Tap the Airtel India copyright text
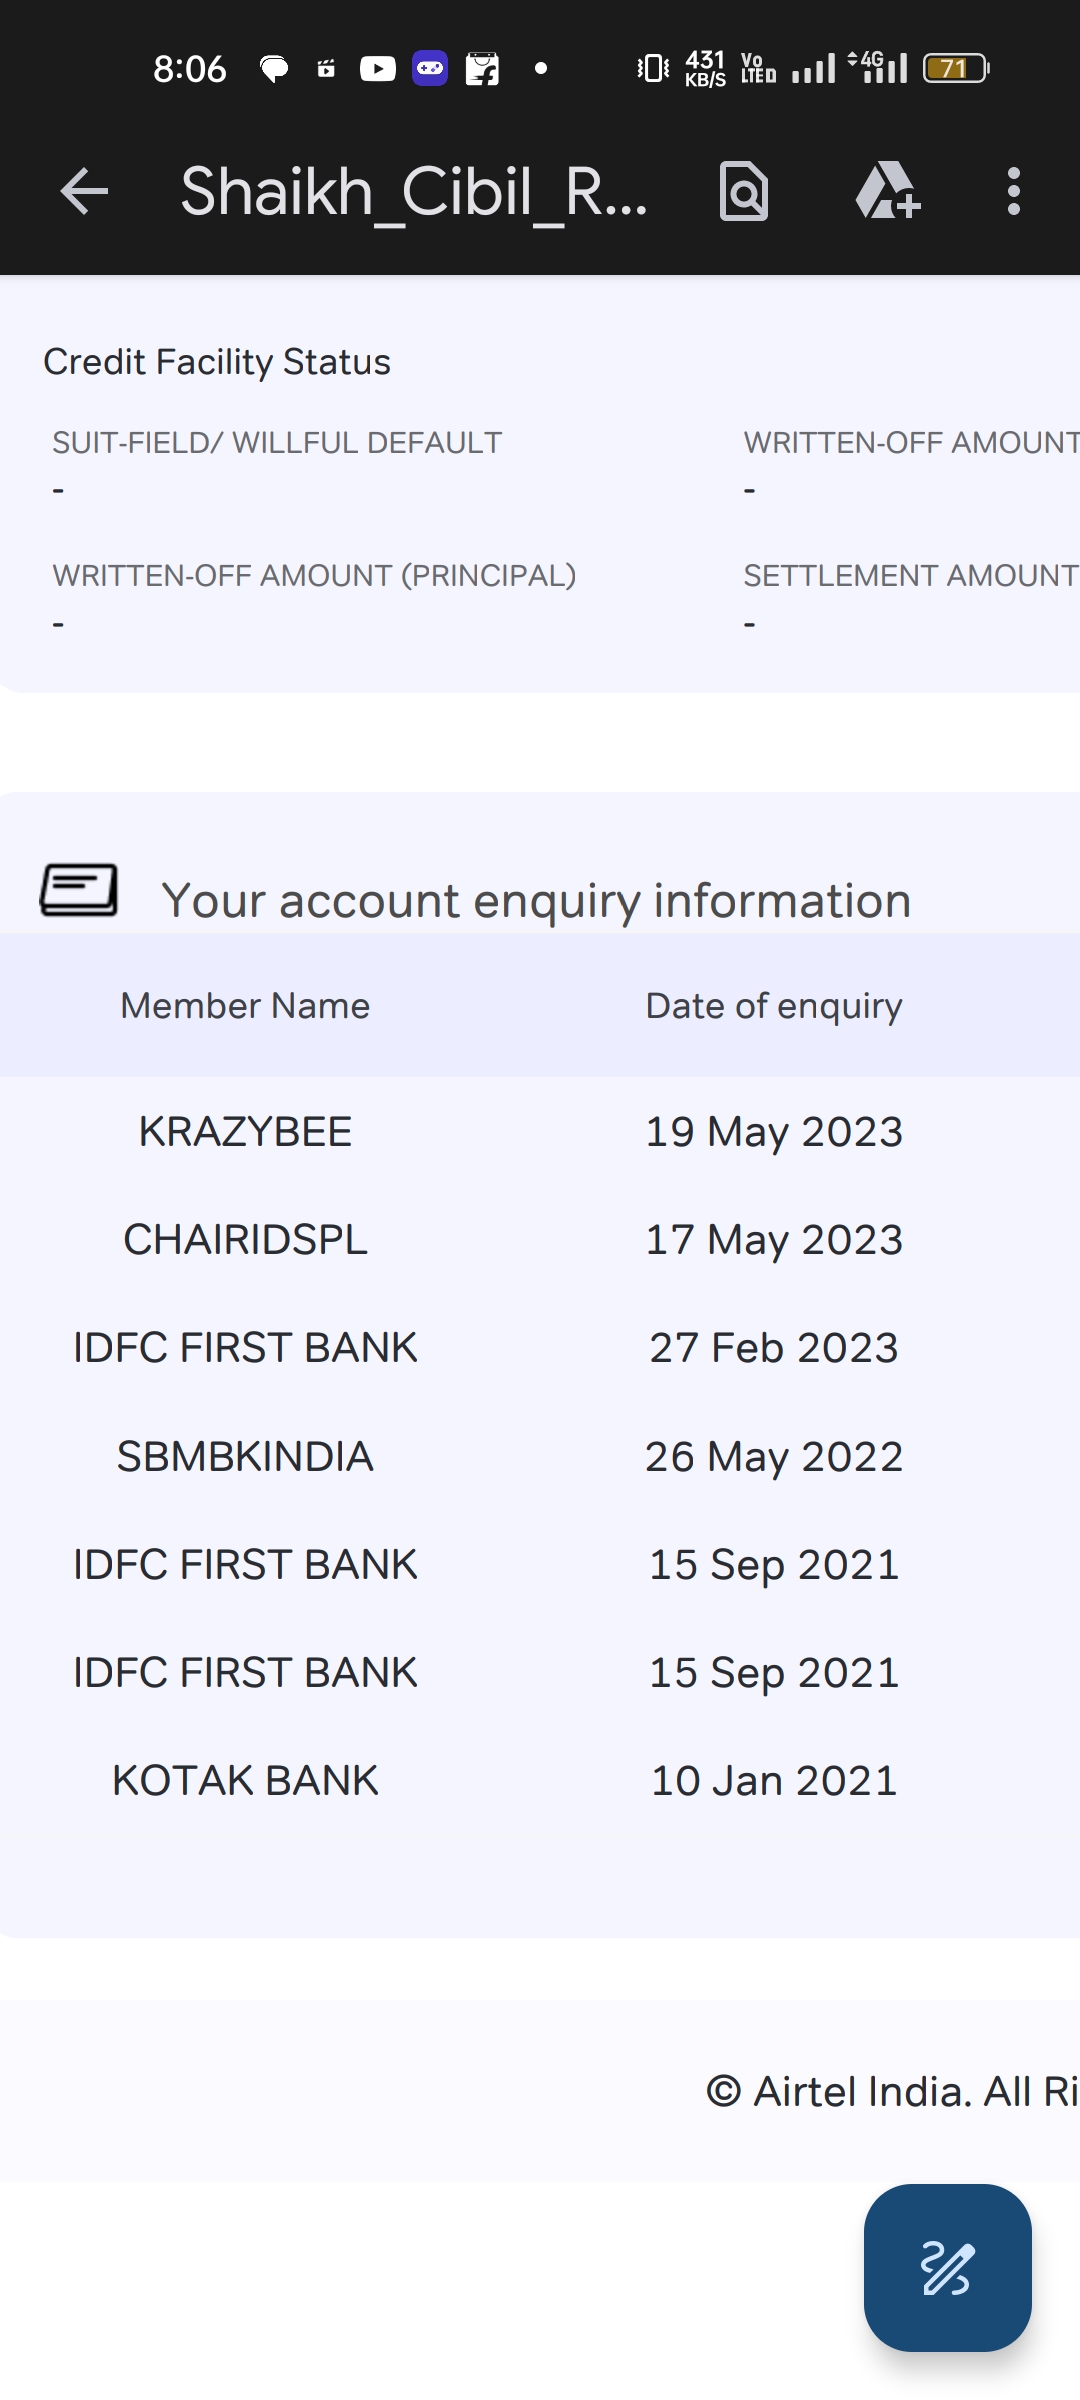 pyautogui.click(x=892, y=2092)
